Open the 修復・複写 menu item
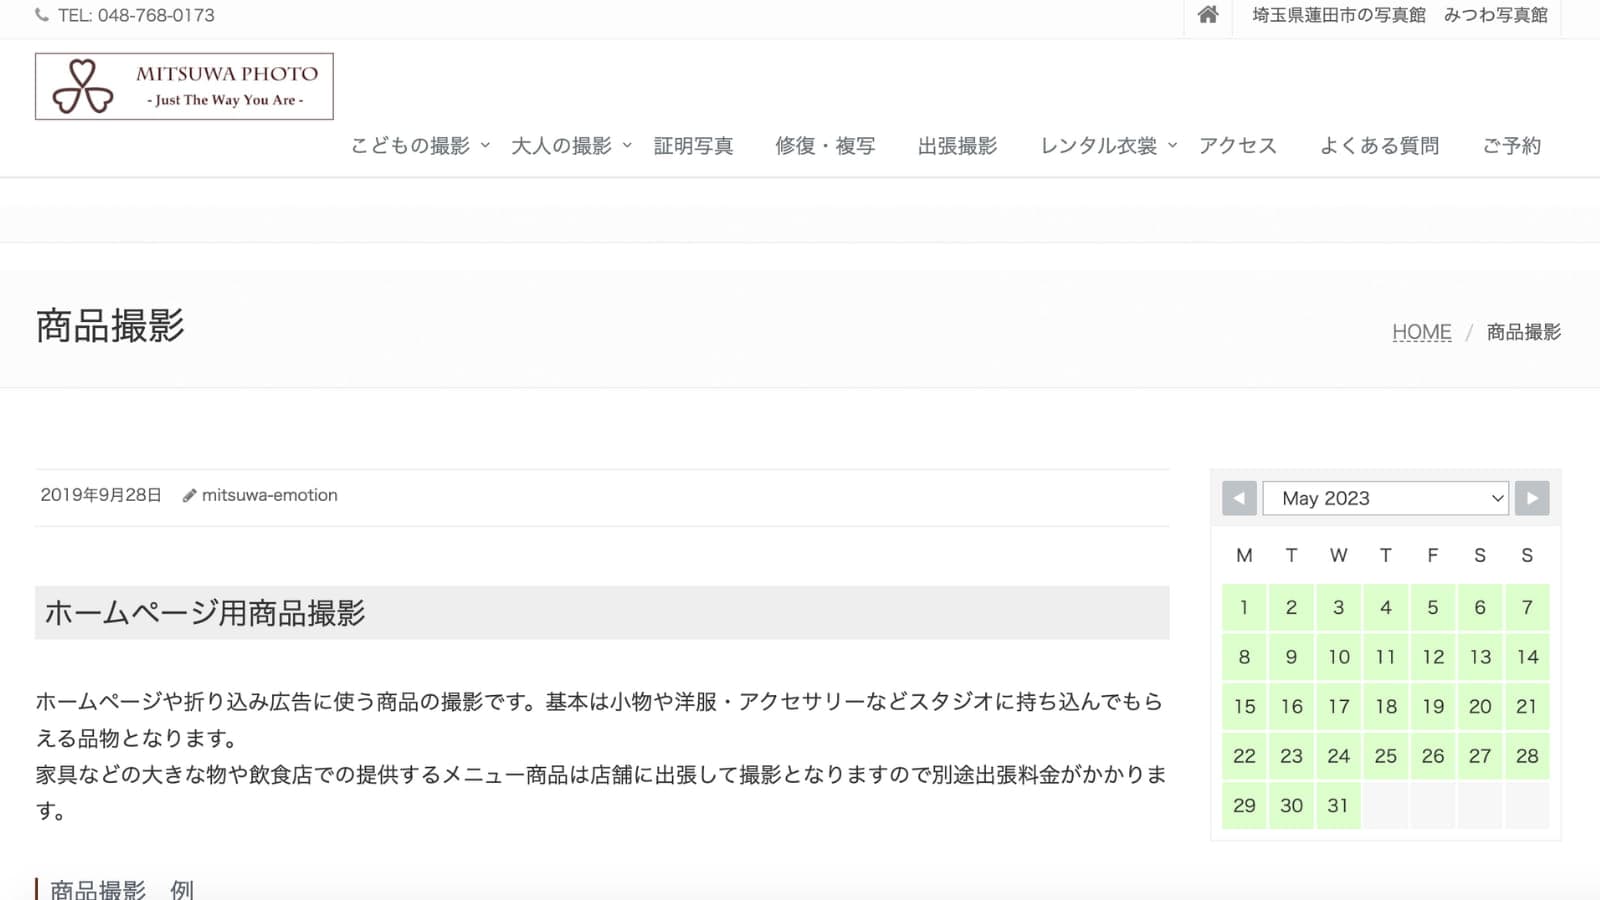 (825, 146)
